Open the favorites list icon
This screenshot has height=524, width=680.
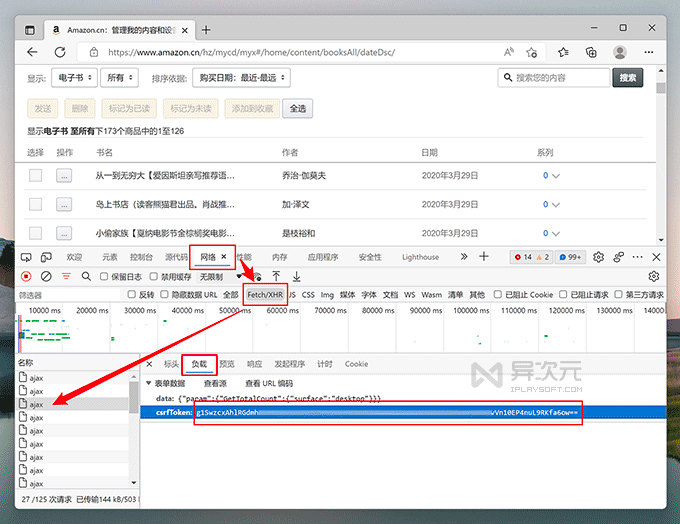(x=563, y=52)
